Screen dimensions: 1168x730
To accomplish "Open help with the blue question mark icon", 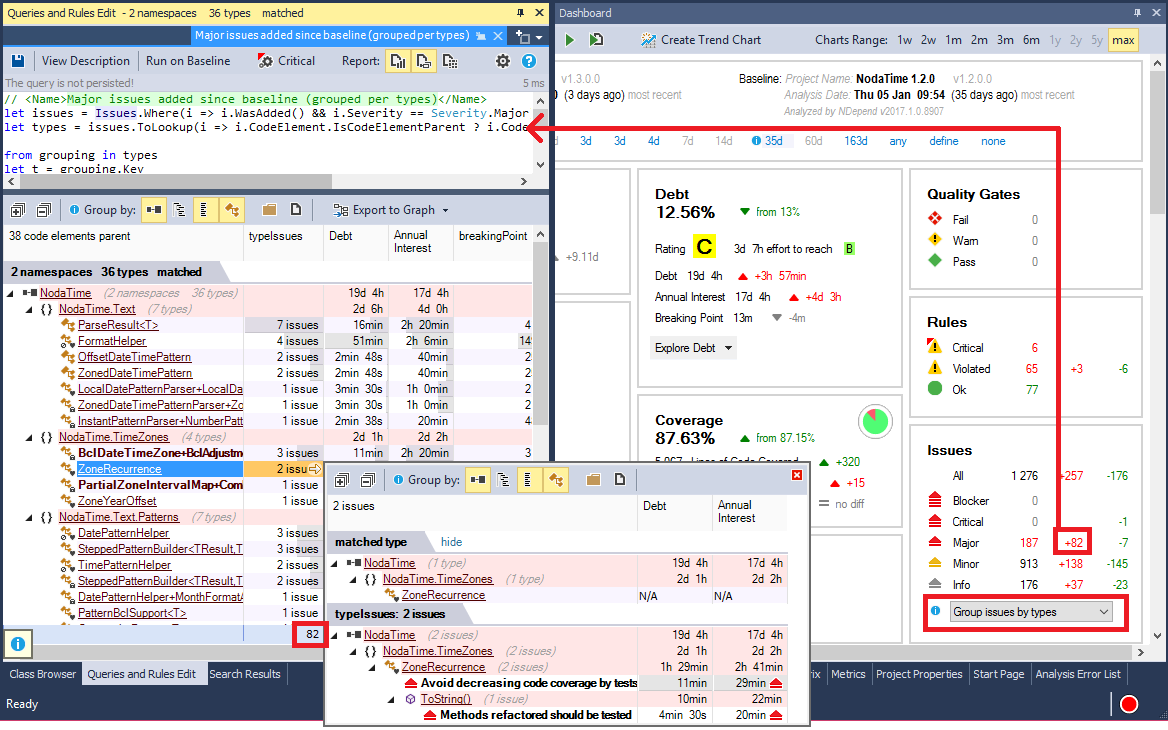I will 529,61.
